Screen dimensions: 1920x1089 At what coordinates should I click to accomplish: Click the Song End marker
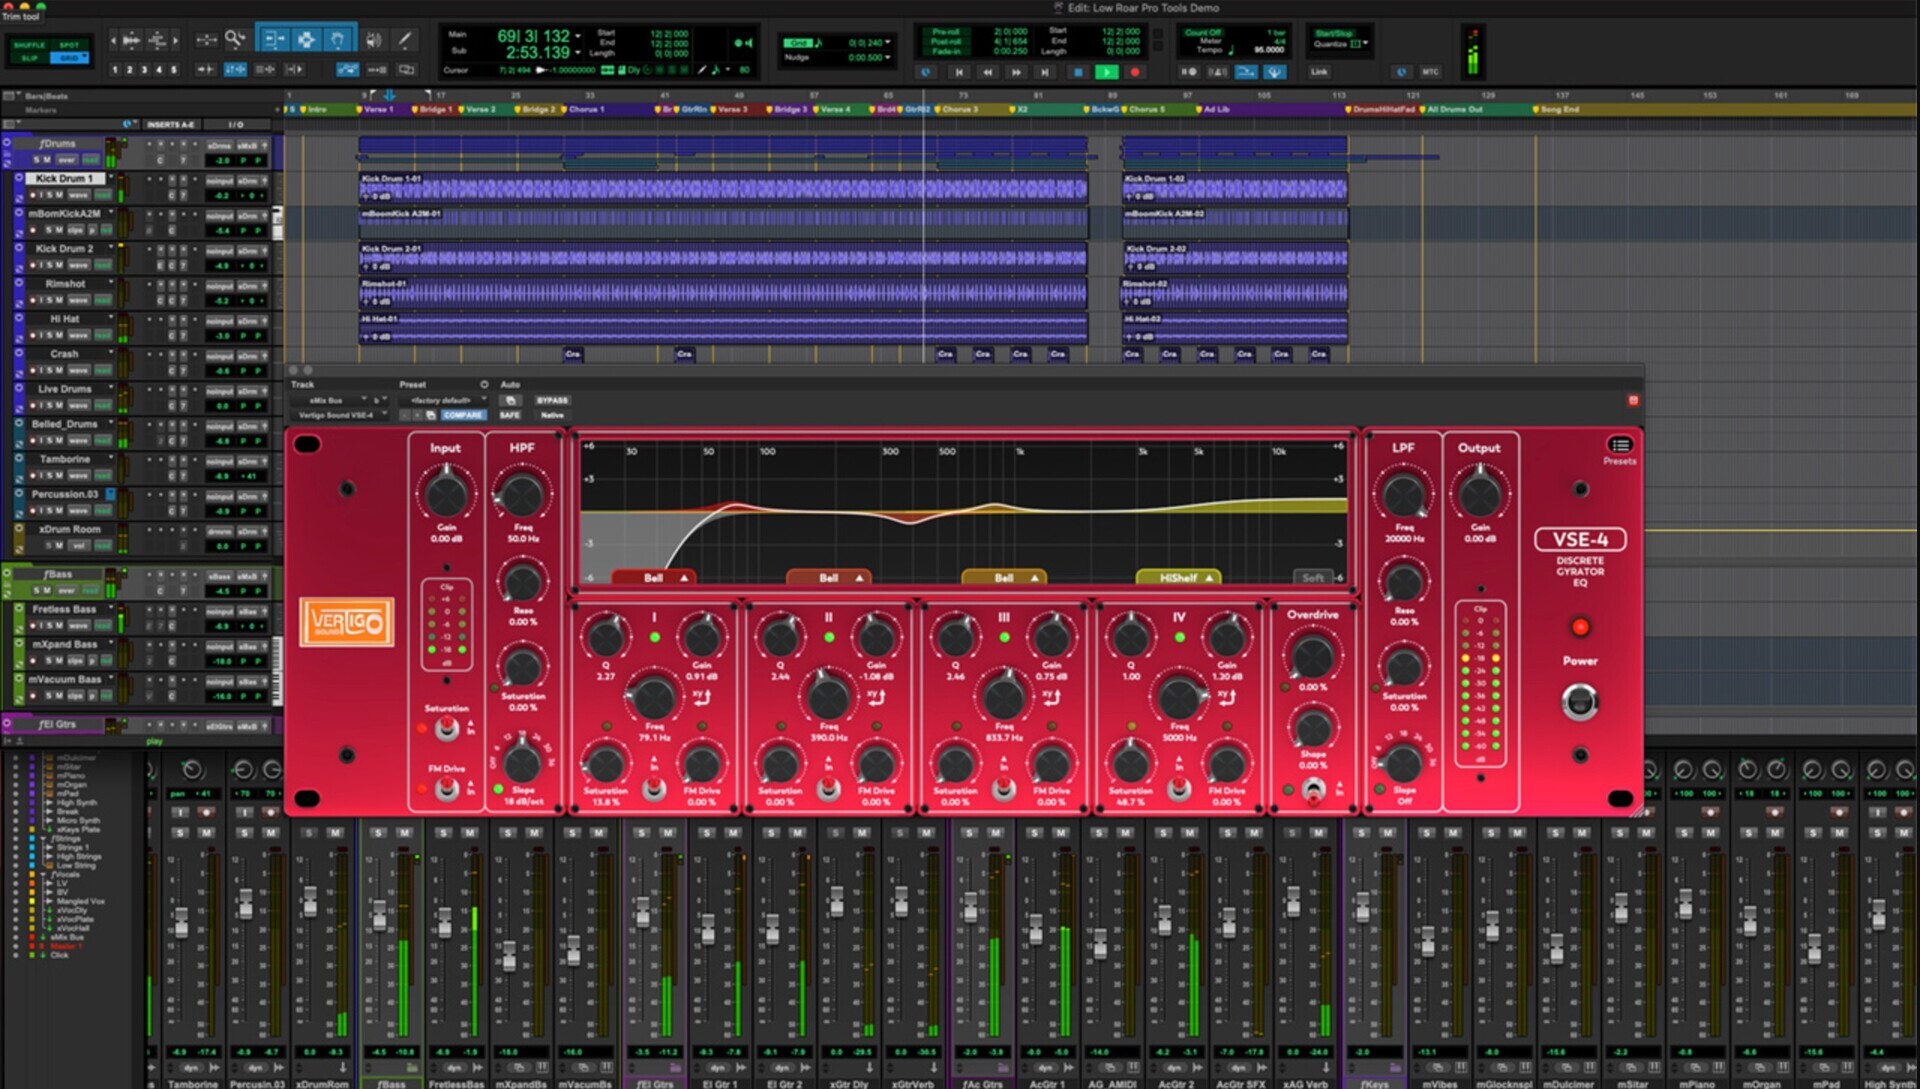tap(1557, 109)
